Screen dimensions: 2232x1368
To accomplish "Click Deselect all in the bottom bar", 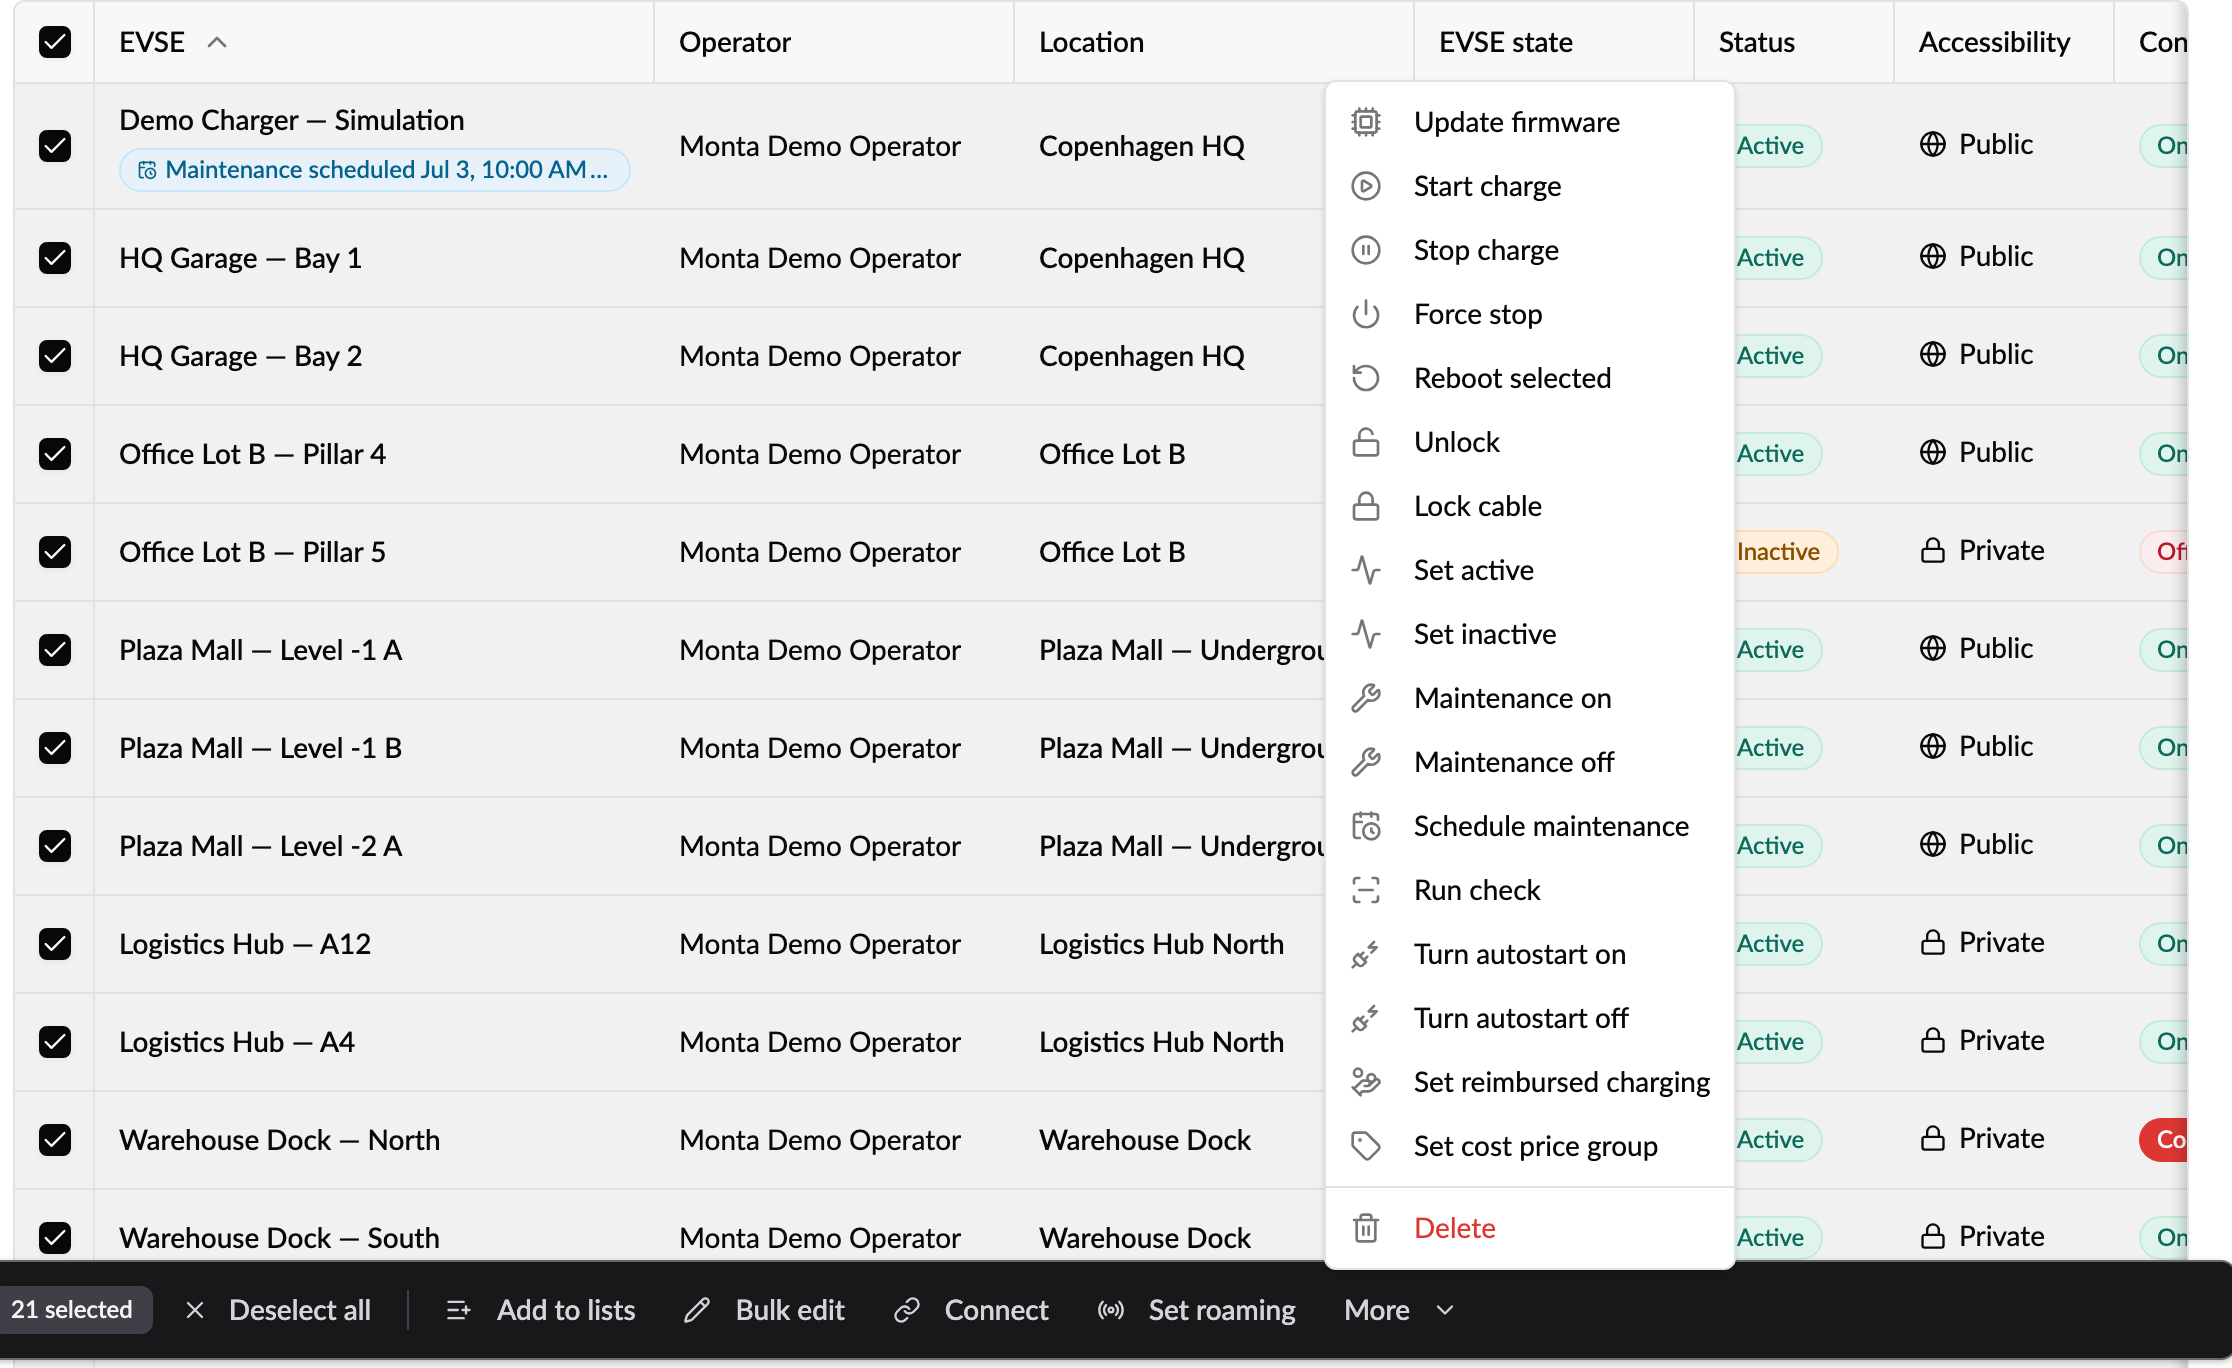I will [x=278, y=1310].
